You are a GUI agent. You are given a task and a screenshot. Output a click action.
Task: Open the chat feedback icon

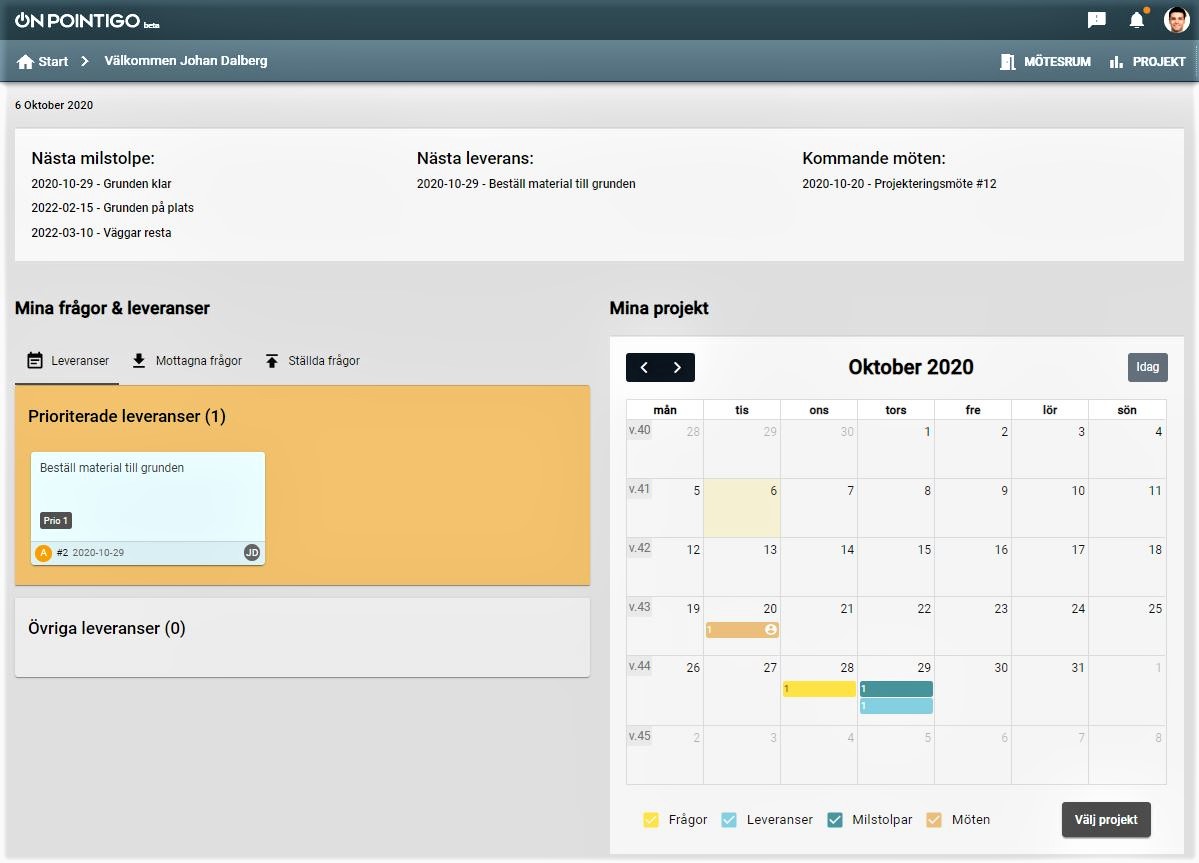point(1097,20)
